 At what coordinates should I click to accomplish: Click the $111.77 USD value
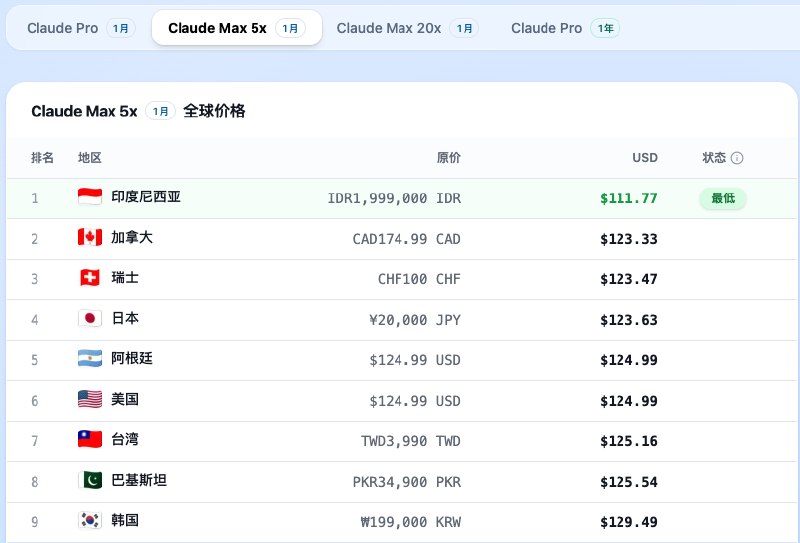pyautogui.click(x=629, y=199)
